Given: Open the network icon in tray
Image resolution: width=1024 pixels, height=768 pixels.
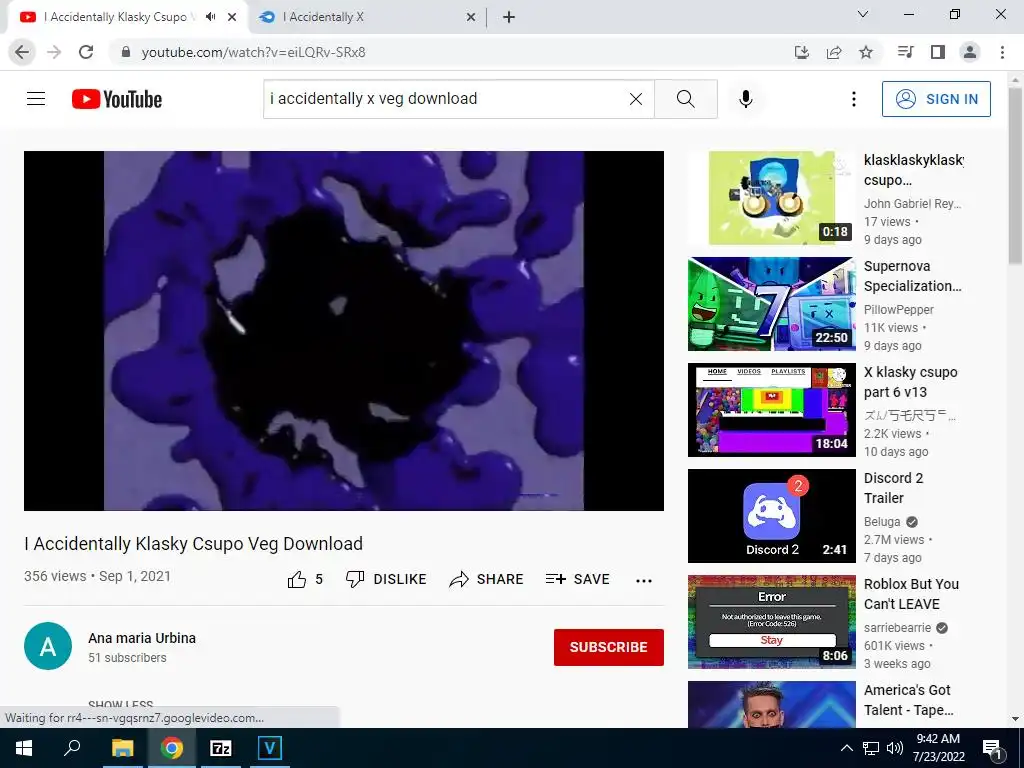Looking at the screenshot, I should tap(871, 748).
